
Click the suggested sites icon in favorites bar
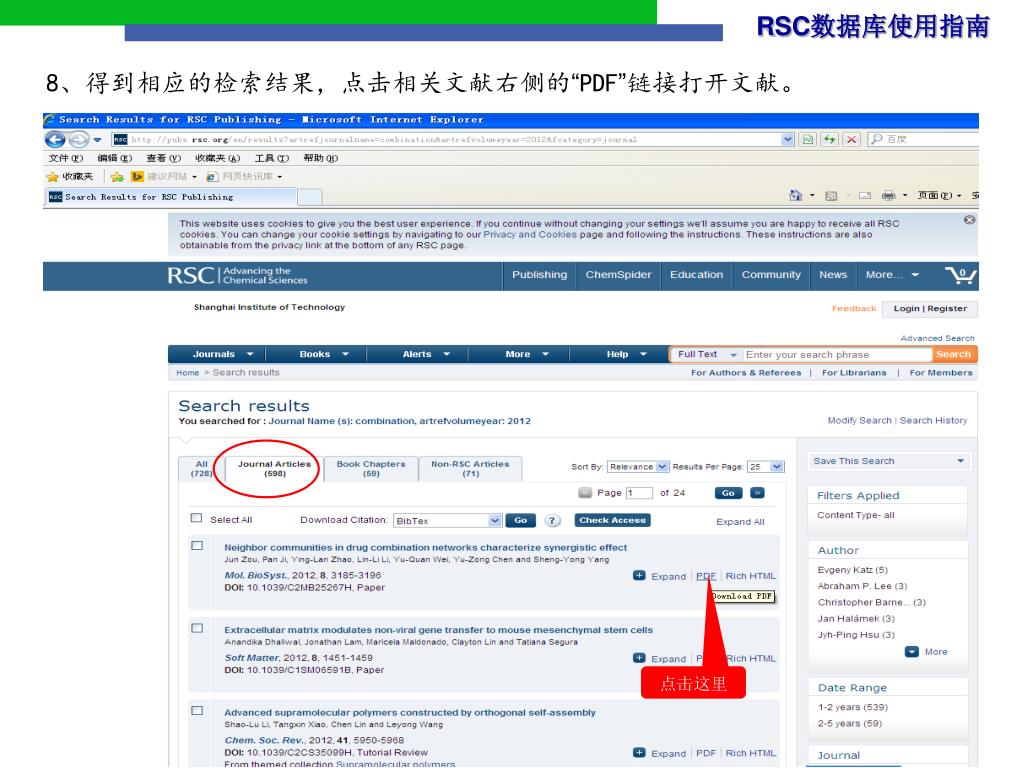(137, 176)
